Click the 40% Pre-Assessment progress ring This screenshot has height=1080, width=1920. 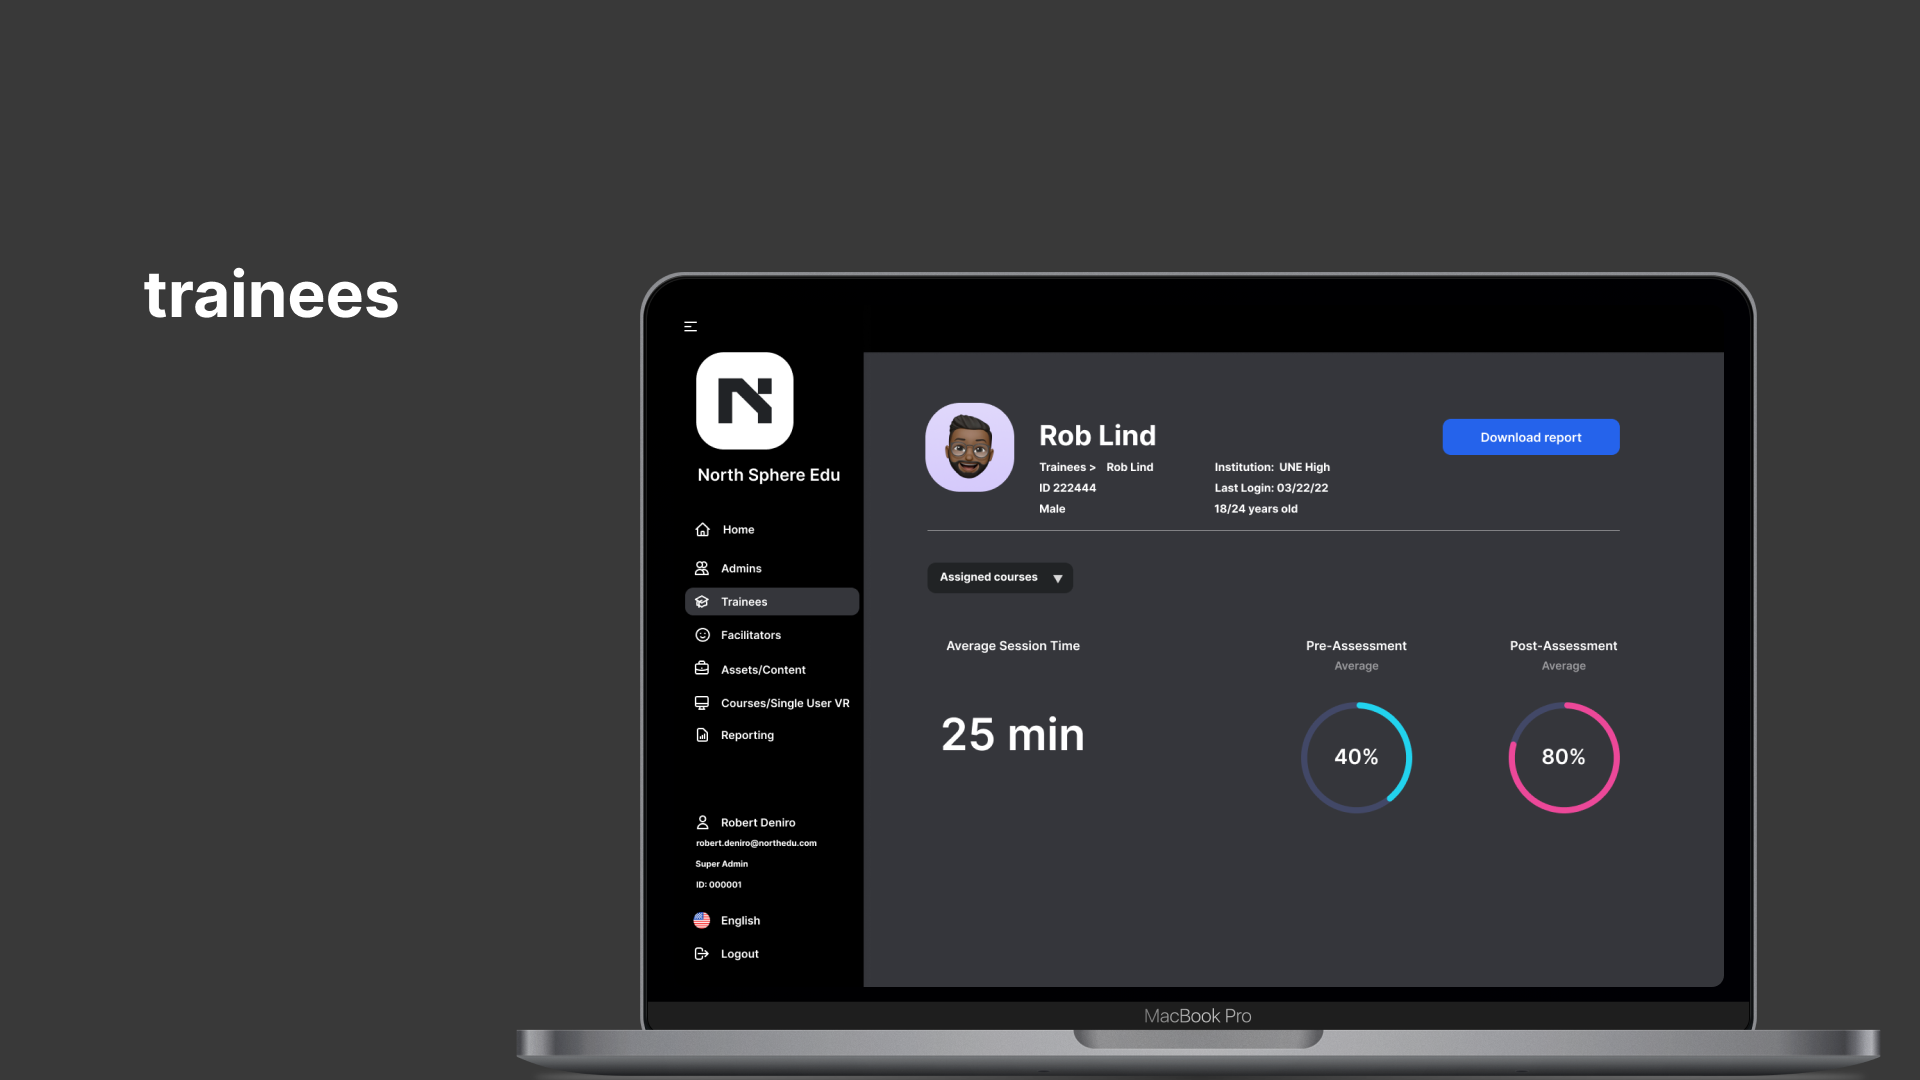click(x=1356, y=757)
